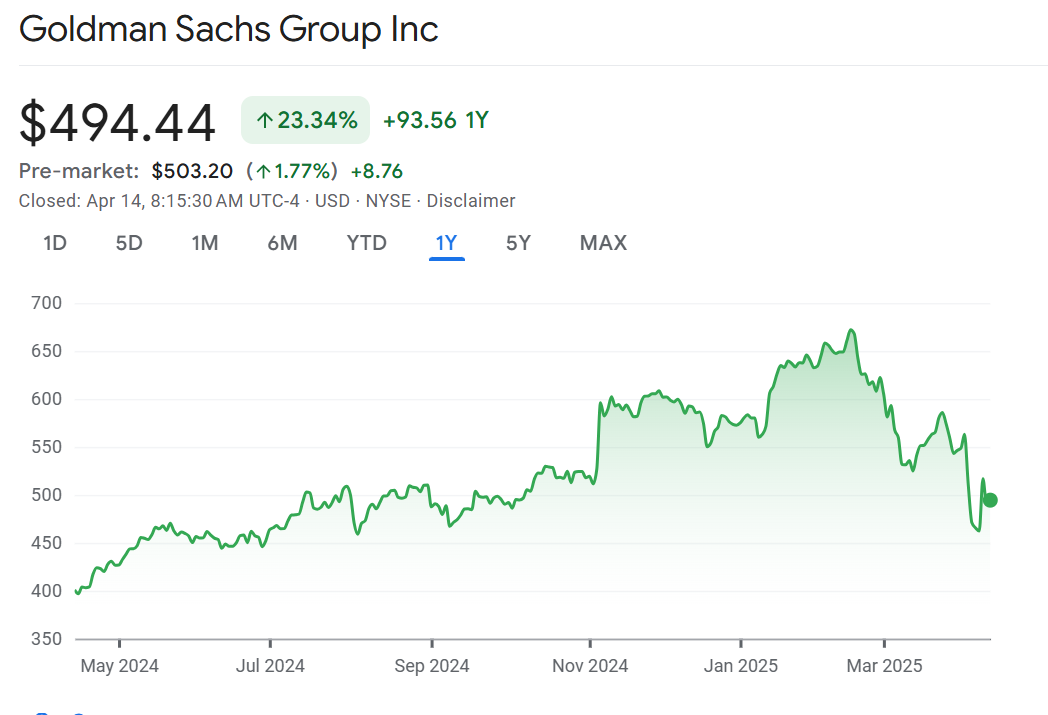
Task: Switch chart to 5Y range
Action: coord(518,243)
